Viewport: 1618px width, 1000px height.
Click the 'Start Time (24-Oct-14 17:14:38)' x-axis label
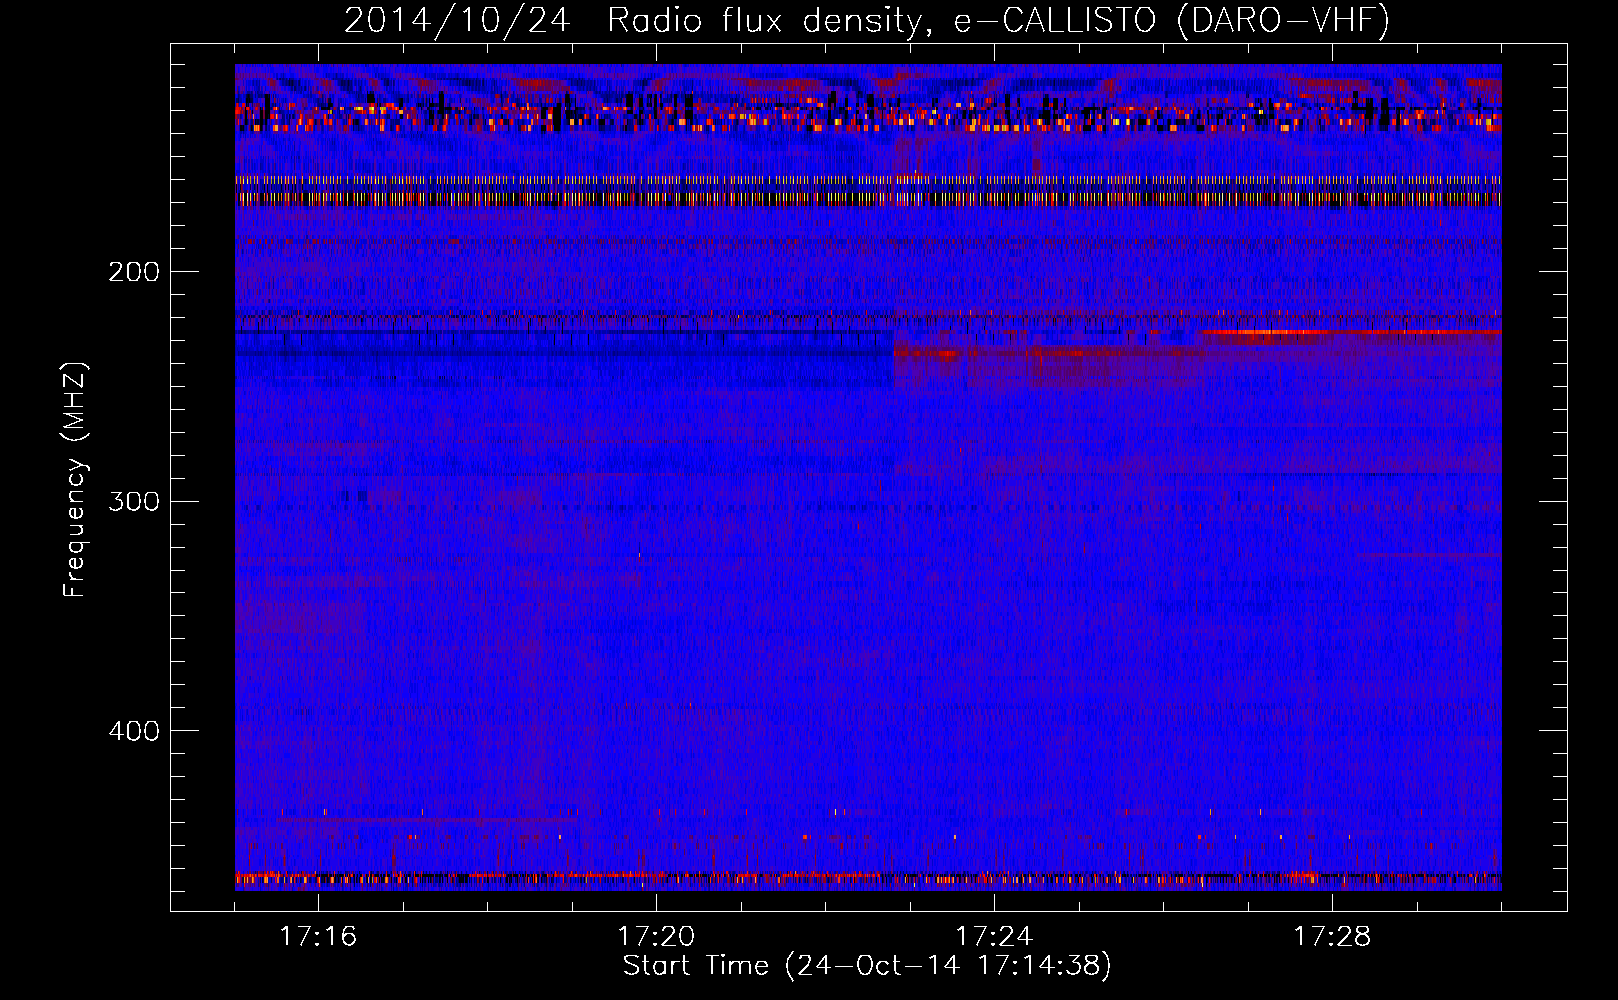coord(867,966)
